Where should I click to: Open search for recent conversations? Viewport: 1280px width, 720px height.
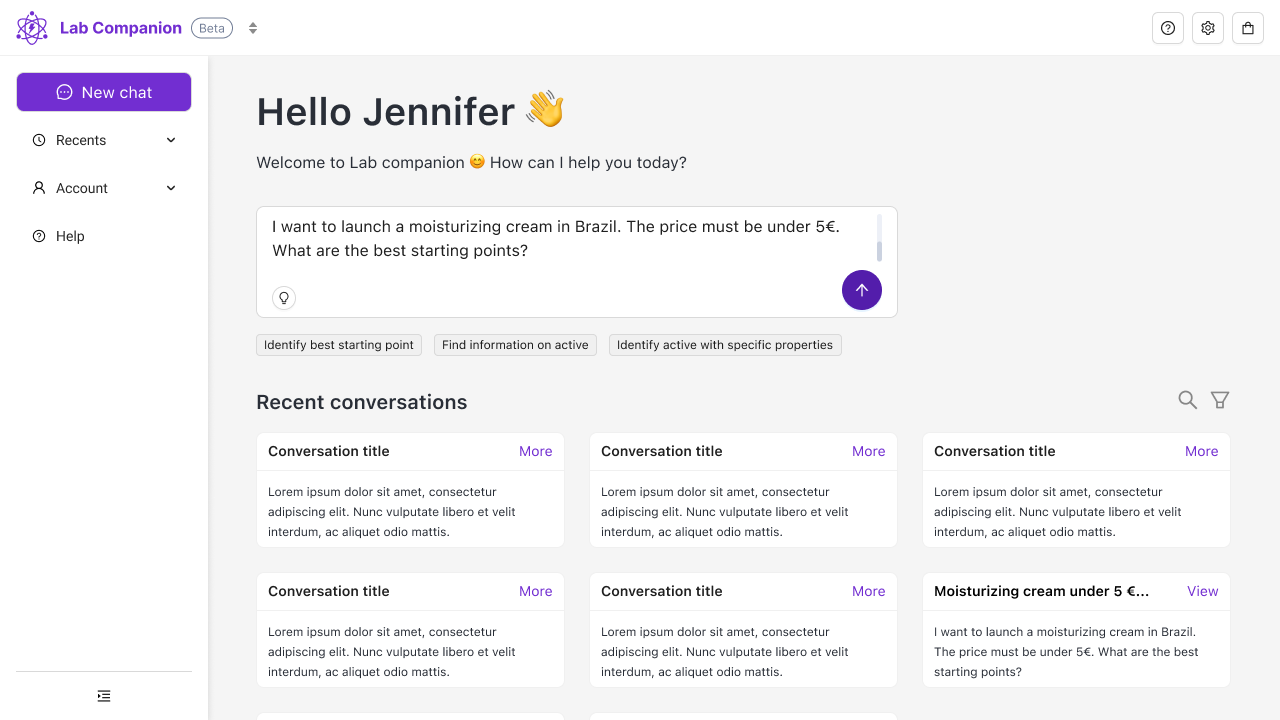(x=1187, y=399)
